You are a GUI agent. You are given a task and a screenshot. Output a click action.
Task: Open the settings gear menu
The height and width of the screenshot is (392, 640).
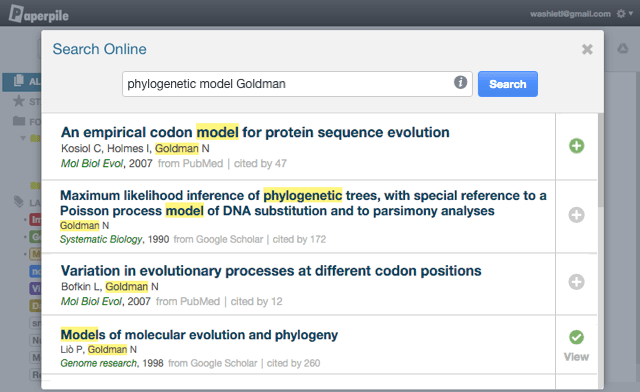[624, 13]
